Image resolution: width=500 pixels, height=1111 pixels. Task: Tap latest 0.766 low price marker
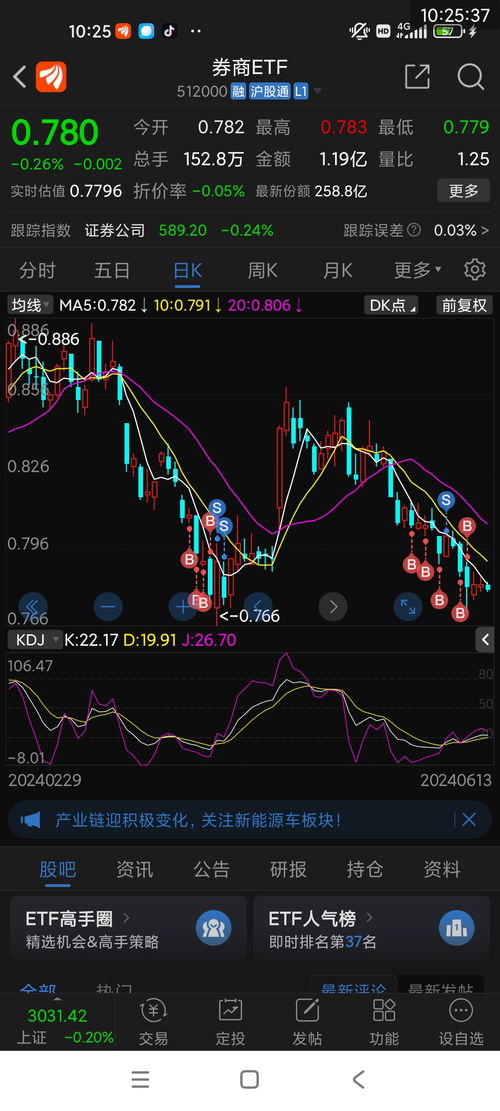[250, 616]
